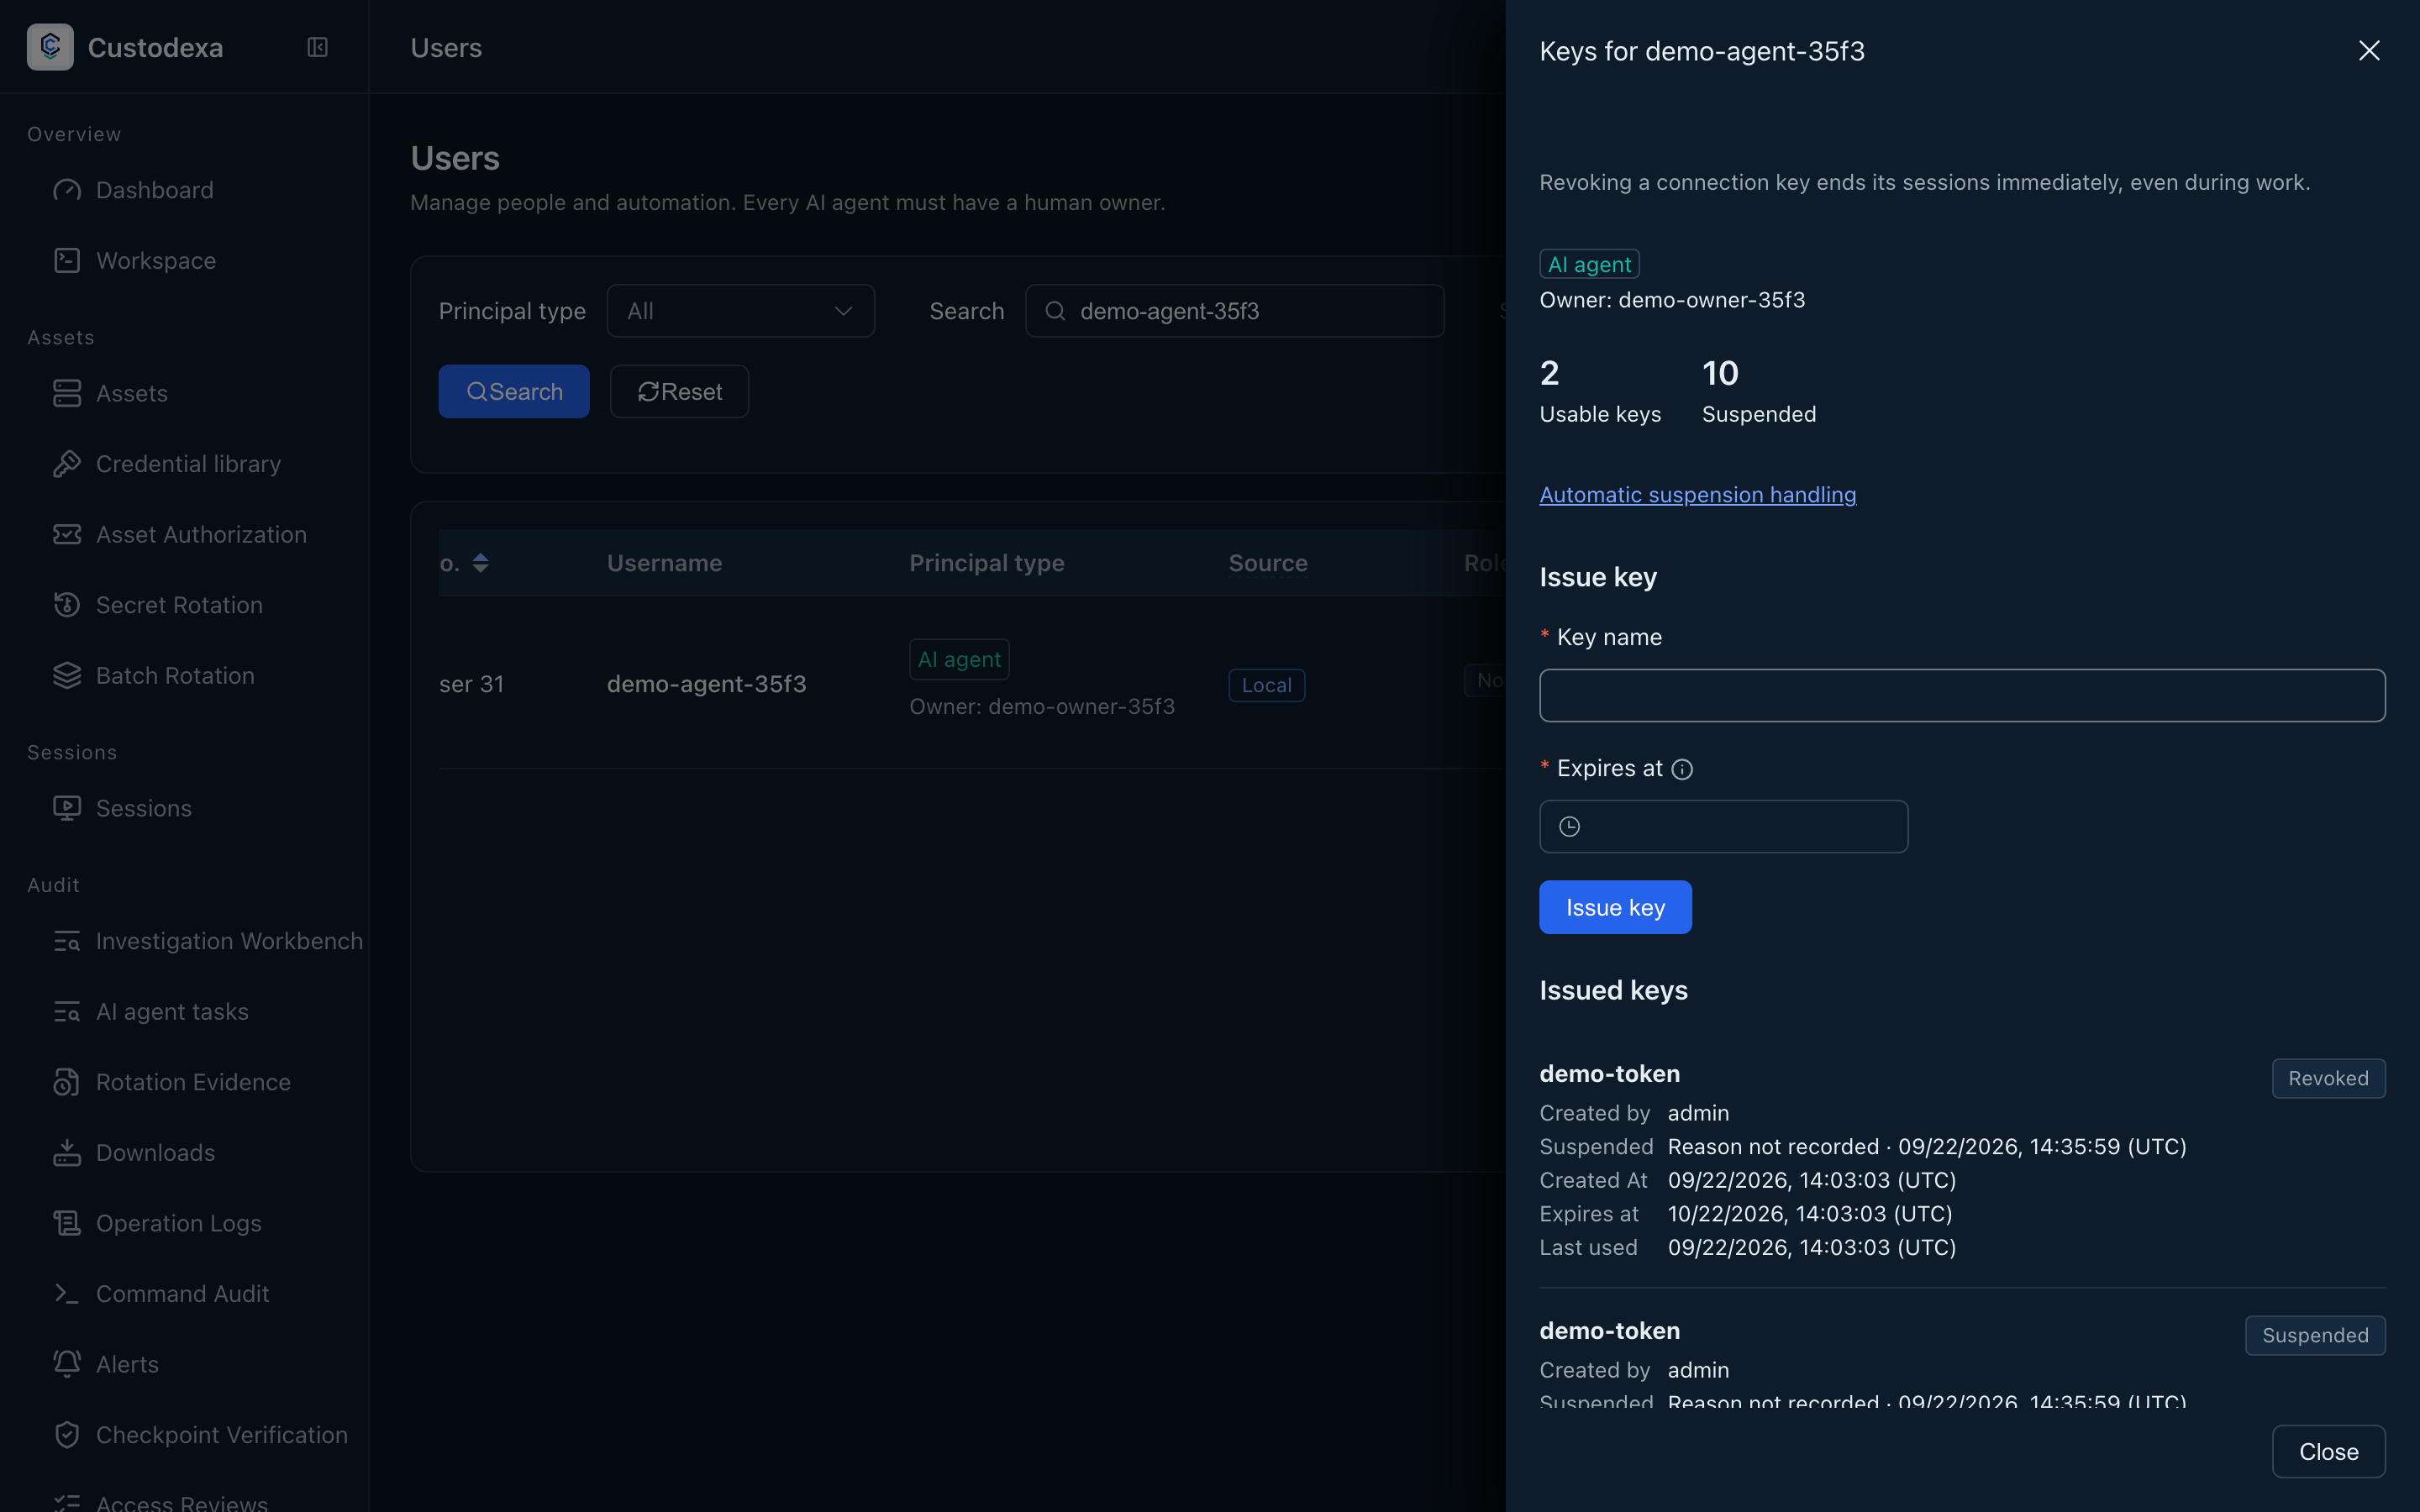Viewport: 2420px width, 1512px height.
Task: Click the Command Audit prompt icon
Action: click(x=67, y=1294)
